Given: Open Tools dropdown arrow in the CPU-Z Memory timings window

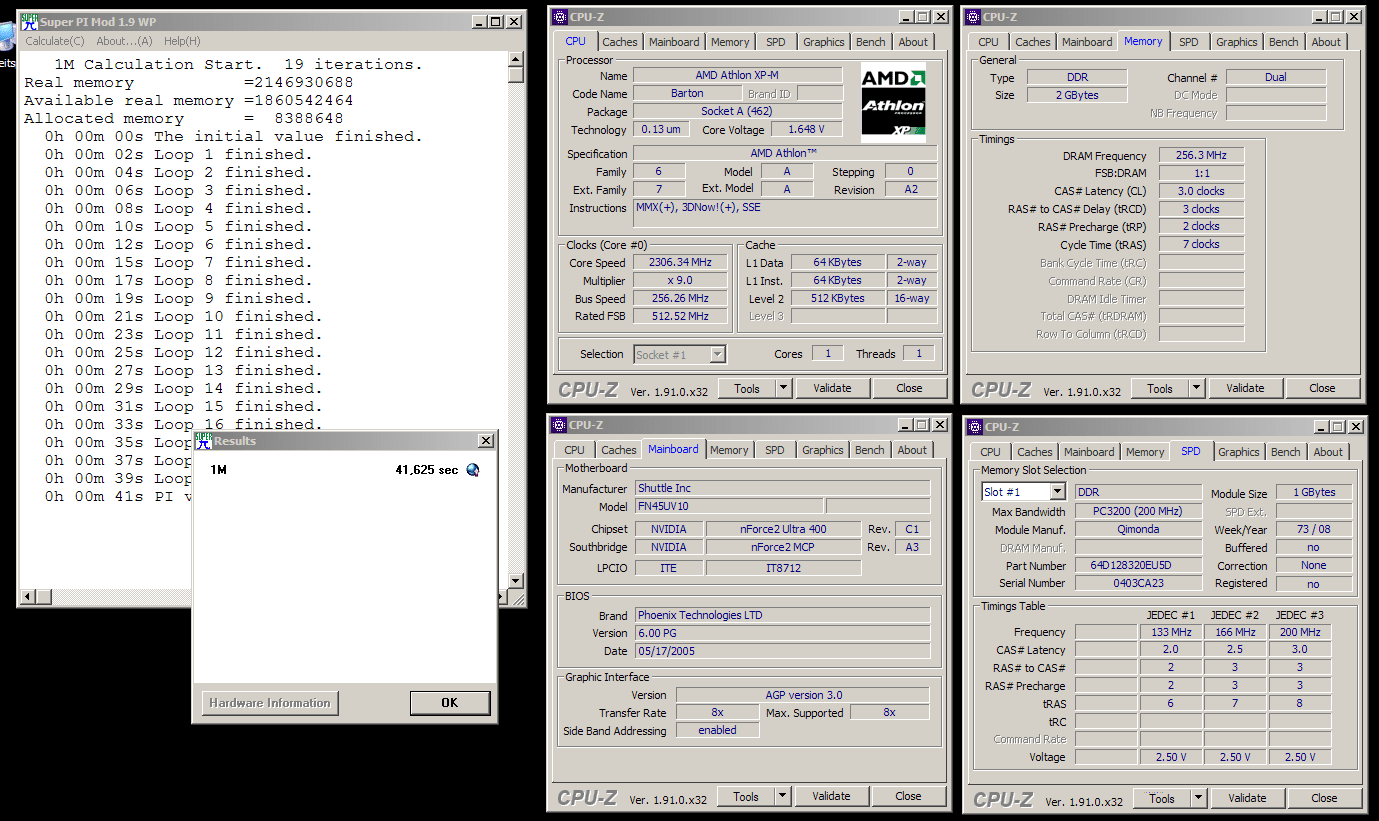Looking at the screenshot, I should [1196, 388].
